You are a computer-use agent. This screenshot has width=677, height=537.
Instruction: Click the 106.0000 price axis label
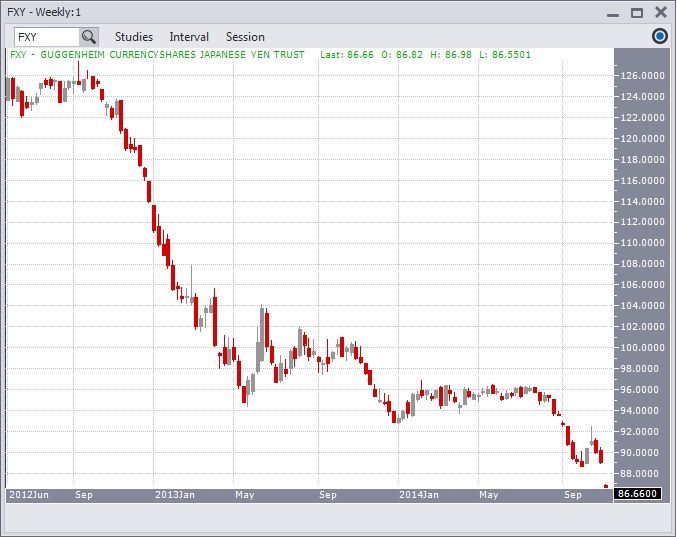(642, 284)
